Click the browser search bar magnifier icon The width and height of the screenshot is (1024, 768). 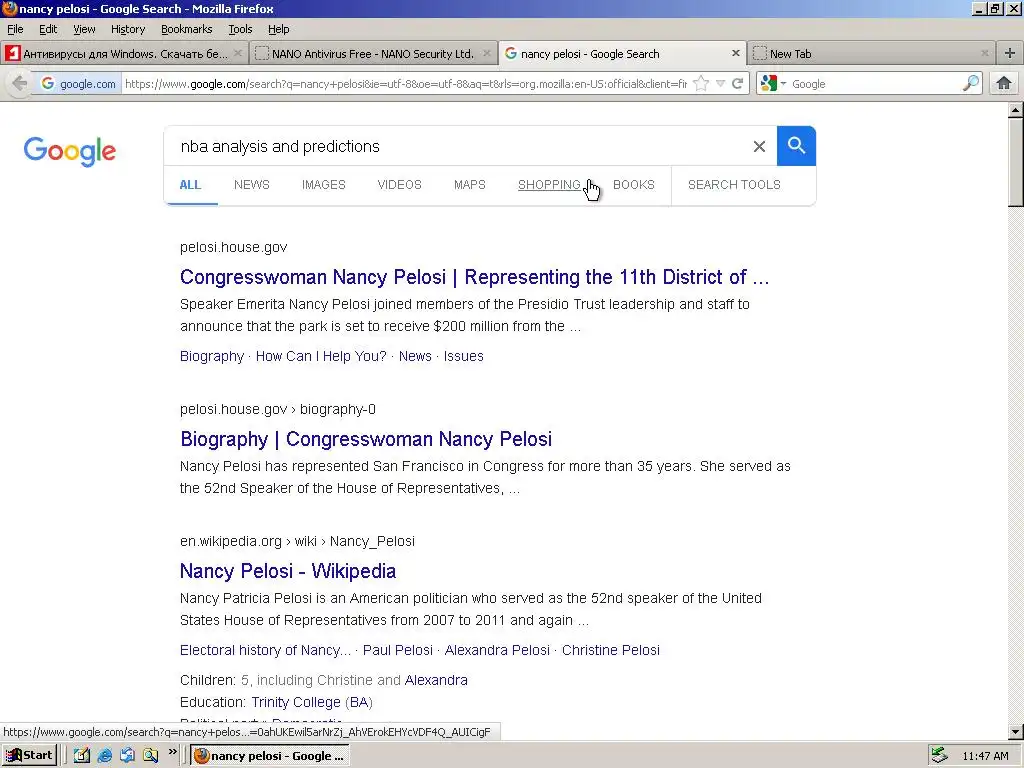pyautogui.click(x=971, y=84)
